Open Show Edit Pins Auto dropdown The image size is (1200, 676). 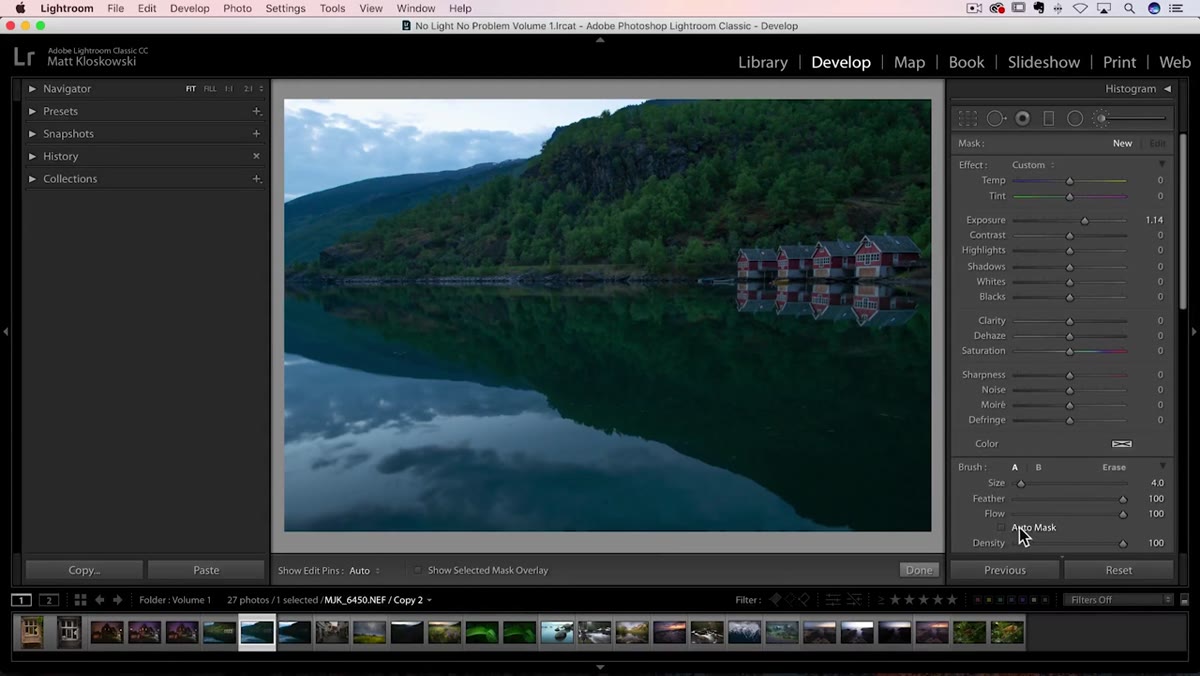pyautogui.click(x=365, y=571)
